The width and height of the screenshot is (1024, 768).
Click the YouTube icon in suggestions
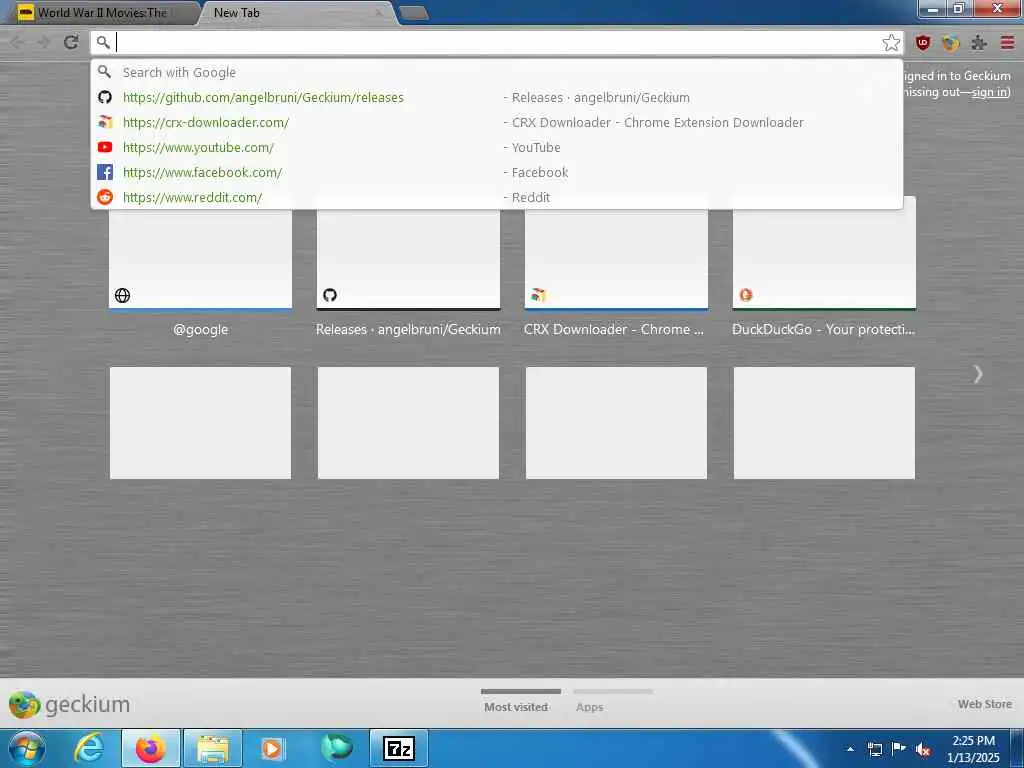pyautogui.click(x=104, y=147)
